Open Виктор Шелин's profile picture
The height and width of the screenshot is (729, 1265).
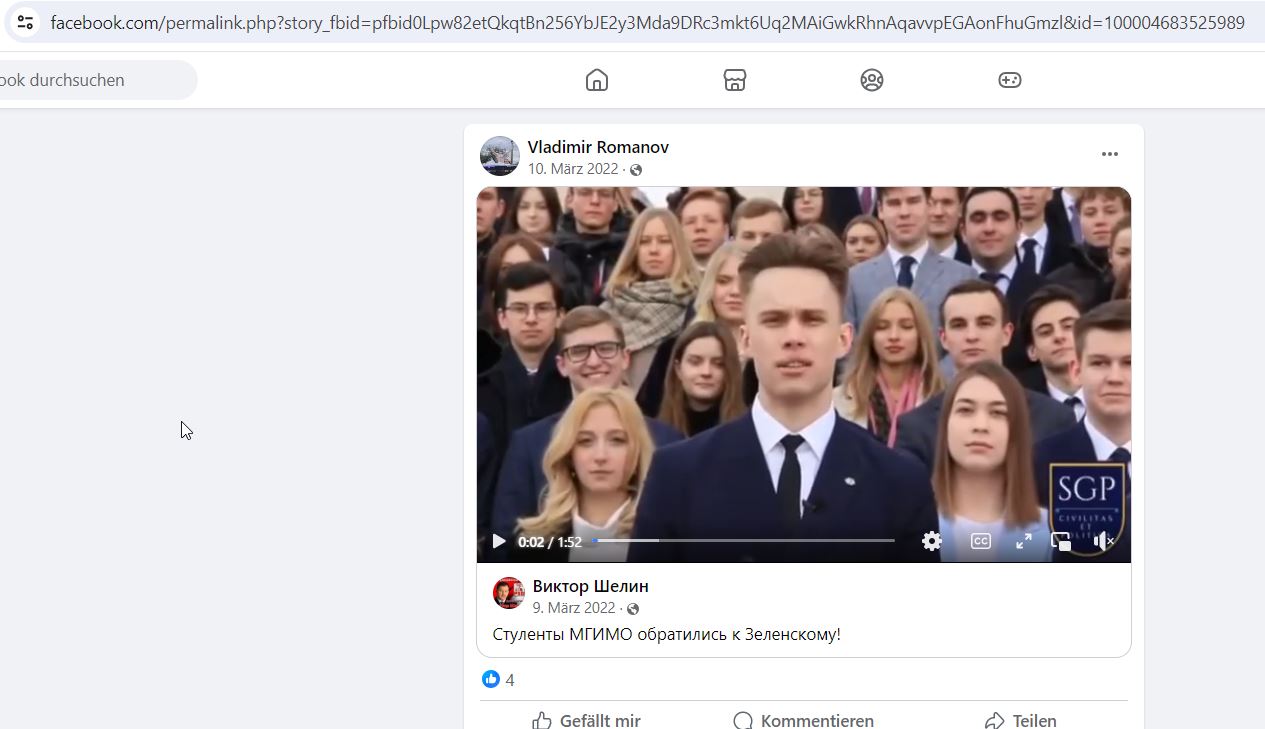[509, 593]
